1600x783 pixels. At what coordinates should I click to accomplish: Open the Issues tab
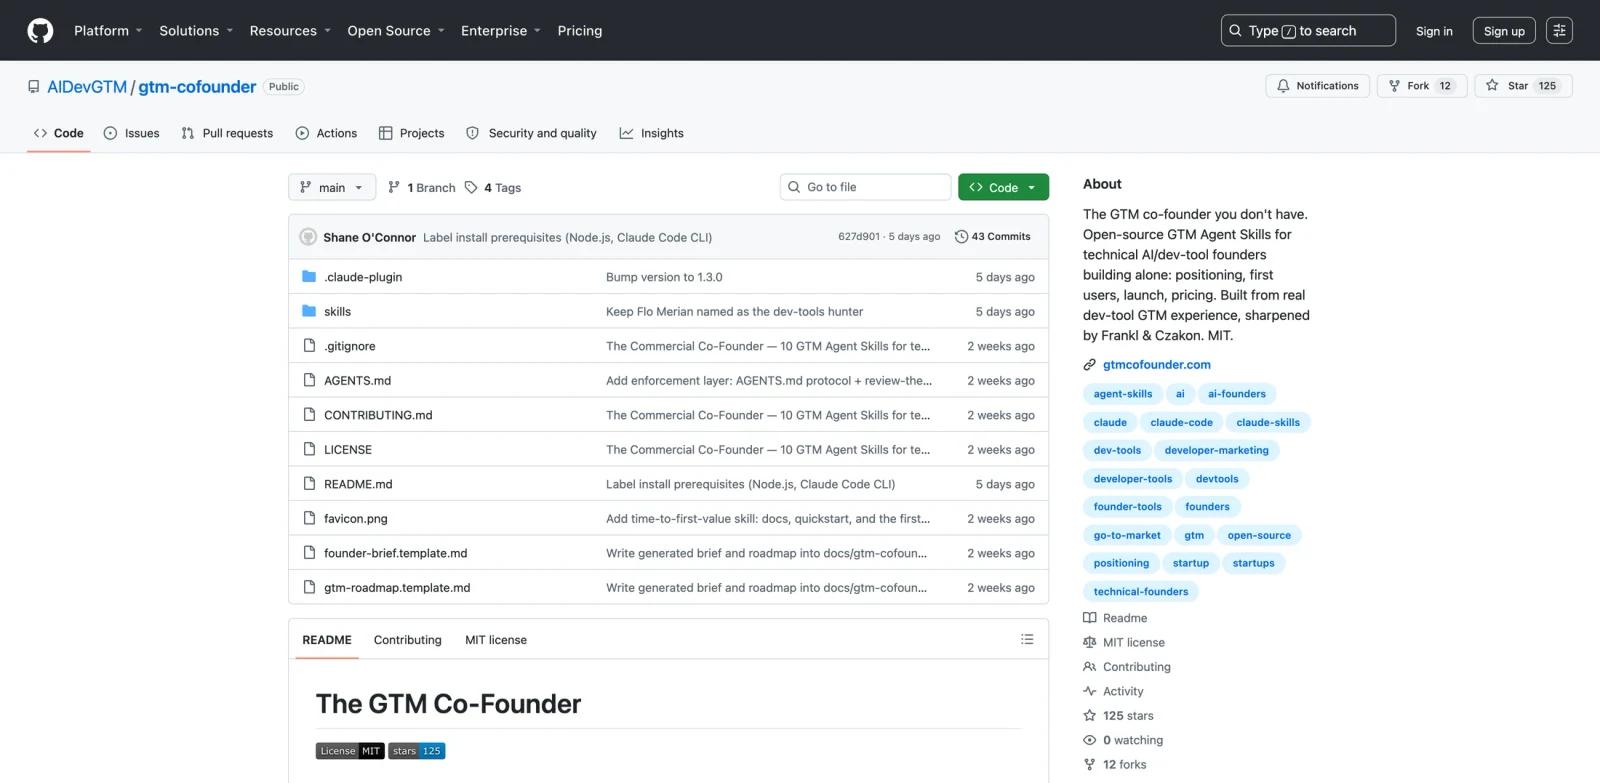click(x=131, y=133)
